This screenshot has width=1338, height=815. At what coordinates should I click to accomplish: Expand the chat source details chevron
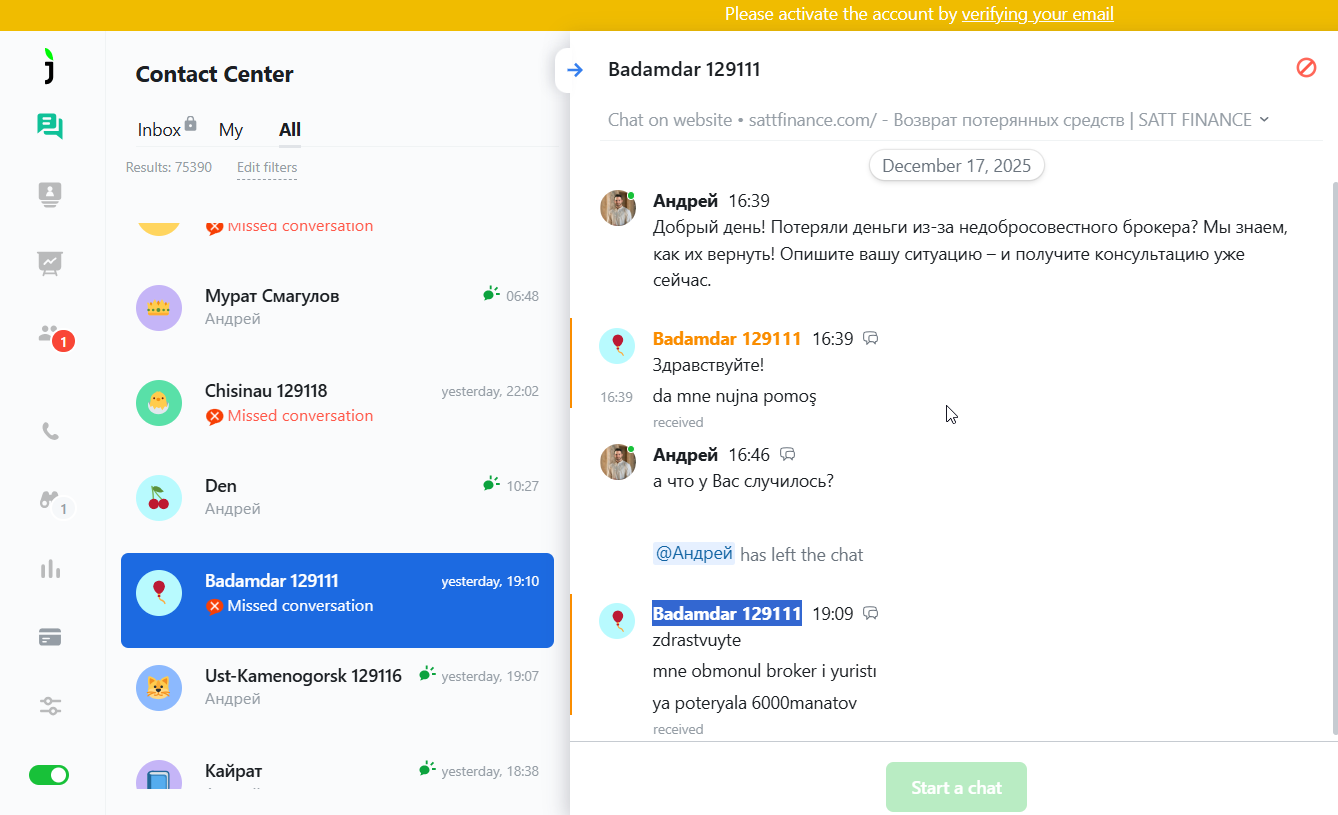click(1265, 119)
